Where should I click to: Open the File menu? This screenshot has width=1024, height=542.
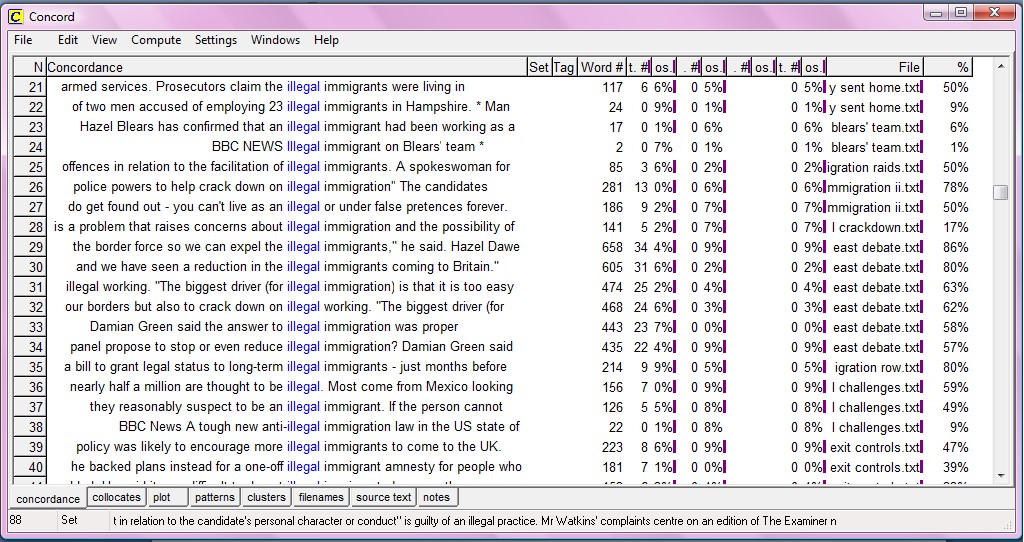pyautogui.click(x=23, y=40)
